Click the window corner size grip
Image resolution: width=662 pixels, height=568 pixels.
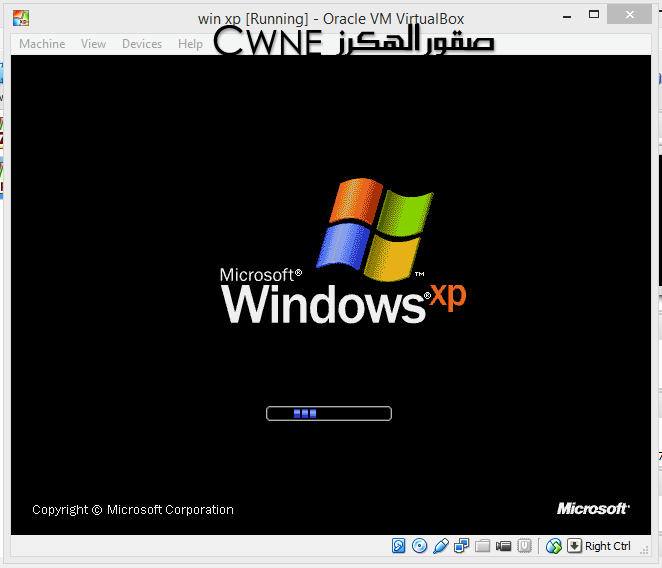click(644, 549)
